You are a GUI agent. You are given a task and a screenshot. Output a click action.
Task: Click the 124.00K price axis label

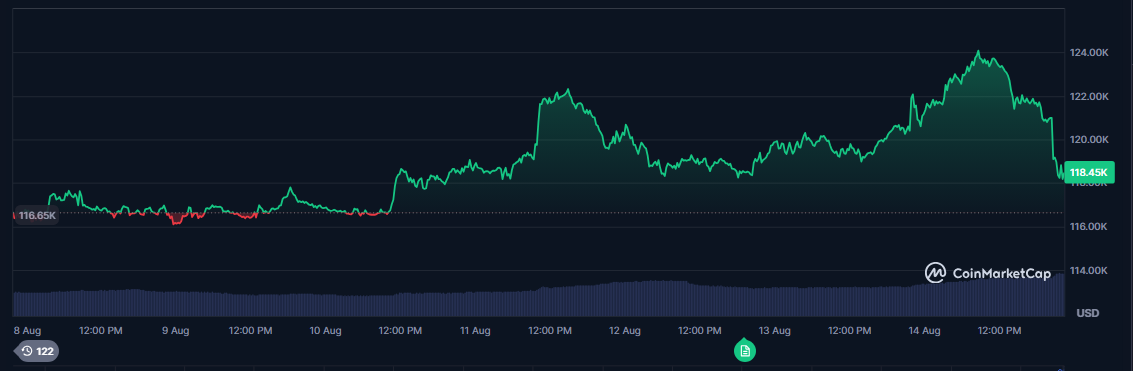1089,53
